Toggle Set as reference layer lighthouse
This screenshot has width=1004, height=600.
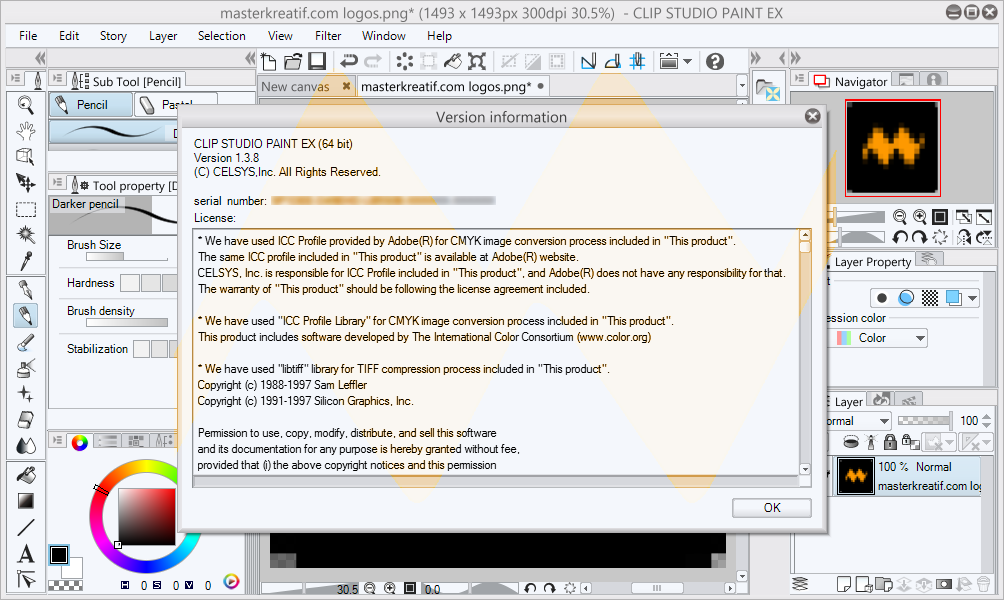pos(870,441)
